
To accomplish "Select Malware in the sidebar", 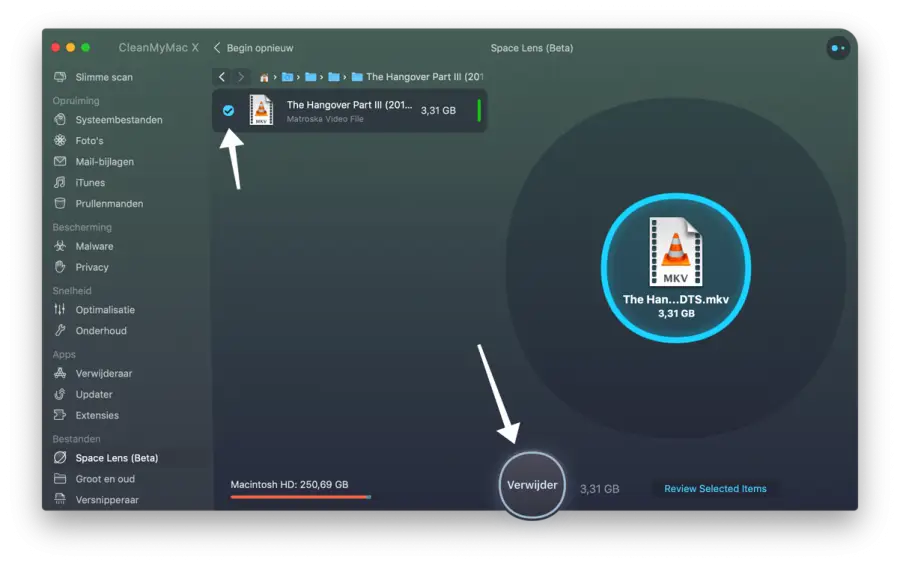I will click(x=94, y=246).
